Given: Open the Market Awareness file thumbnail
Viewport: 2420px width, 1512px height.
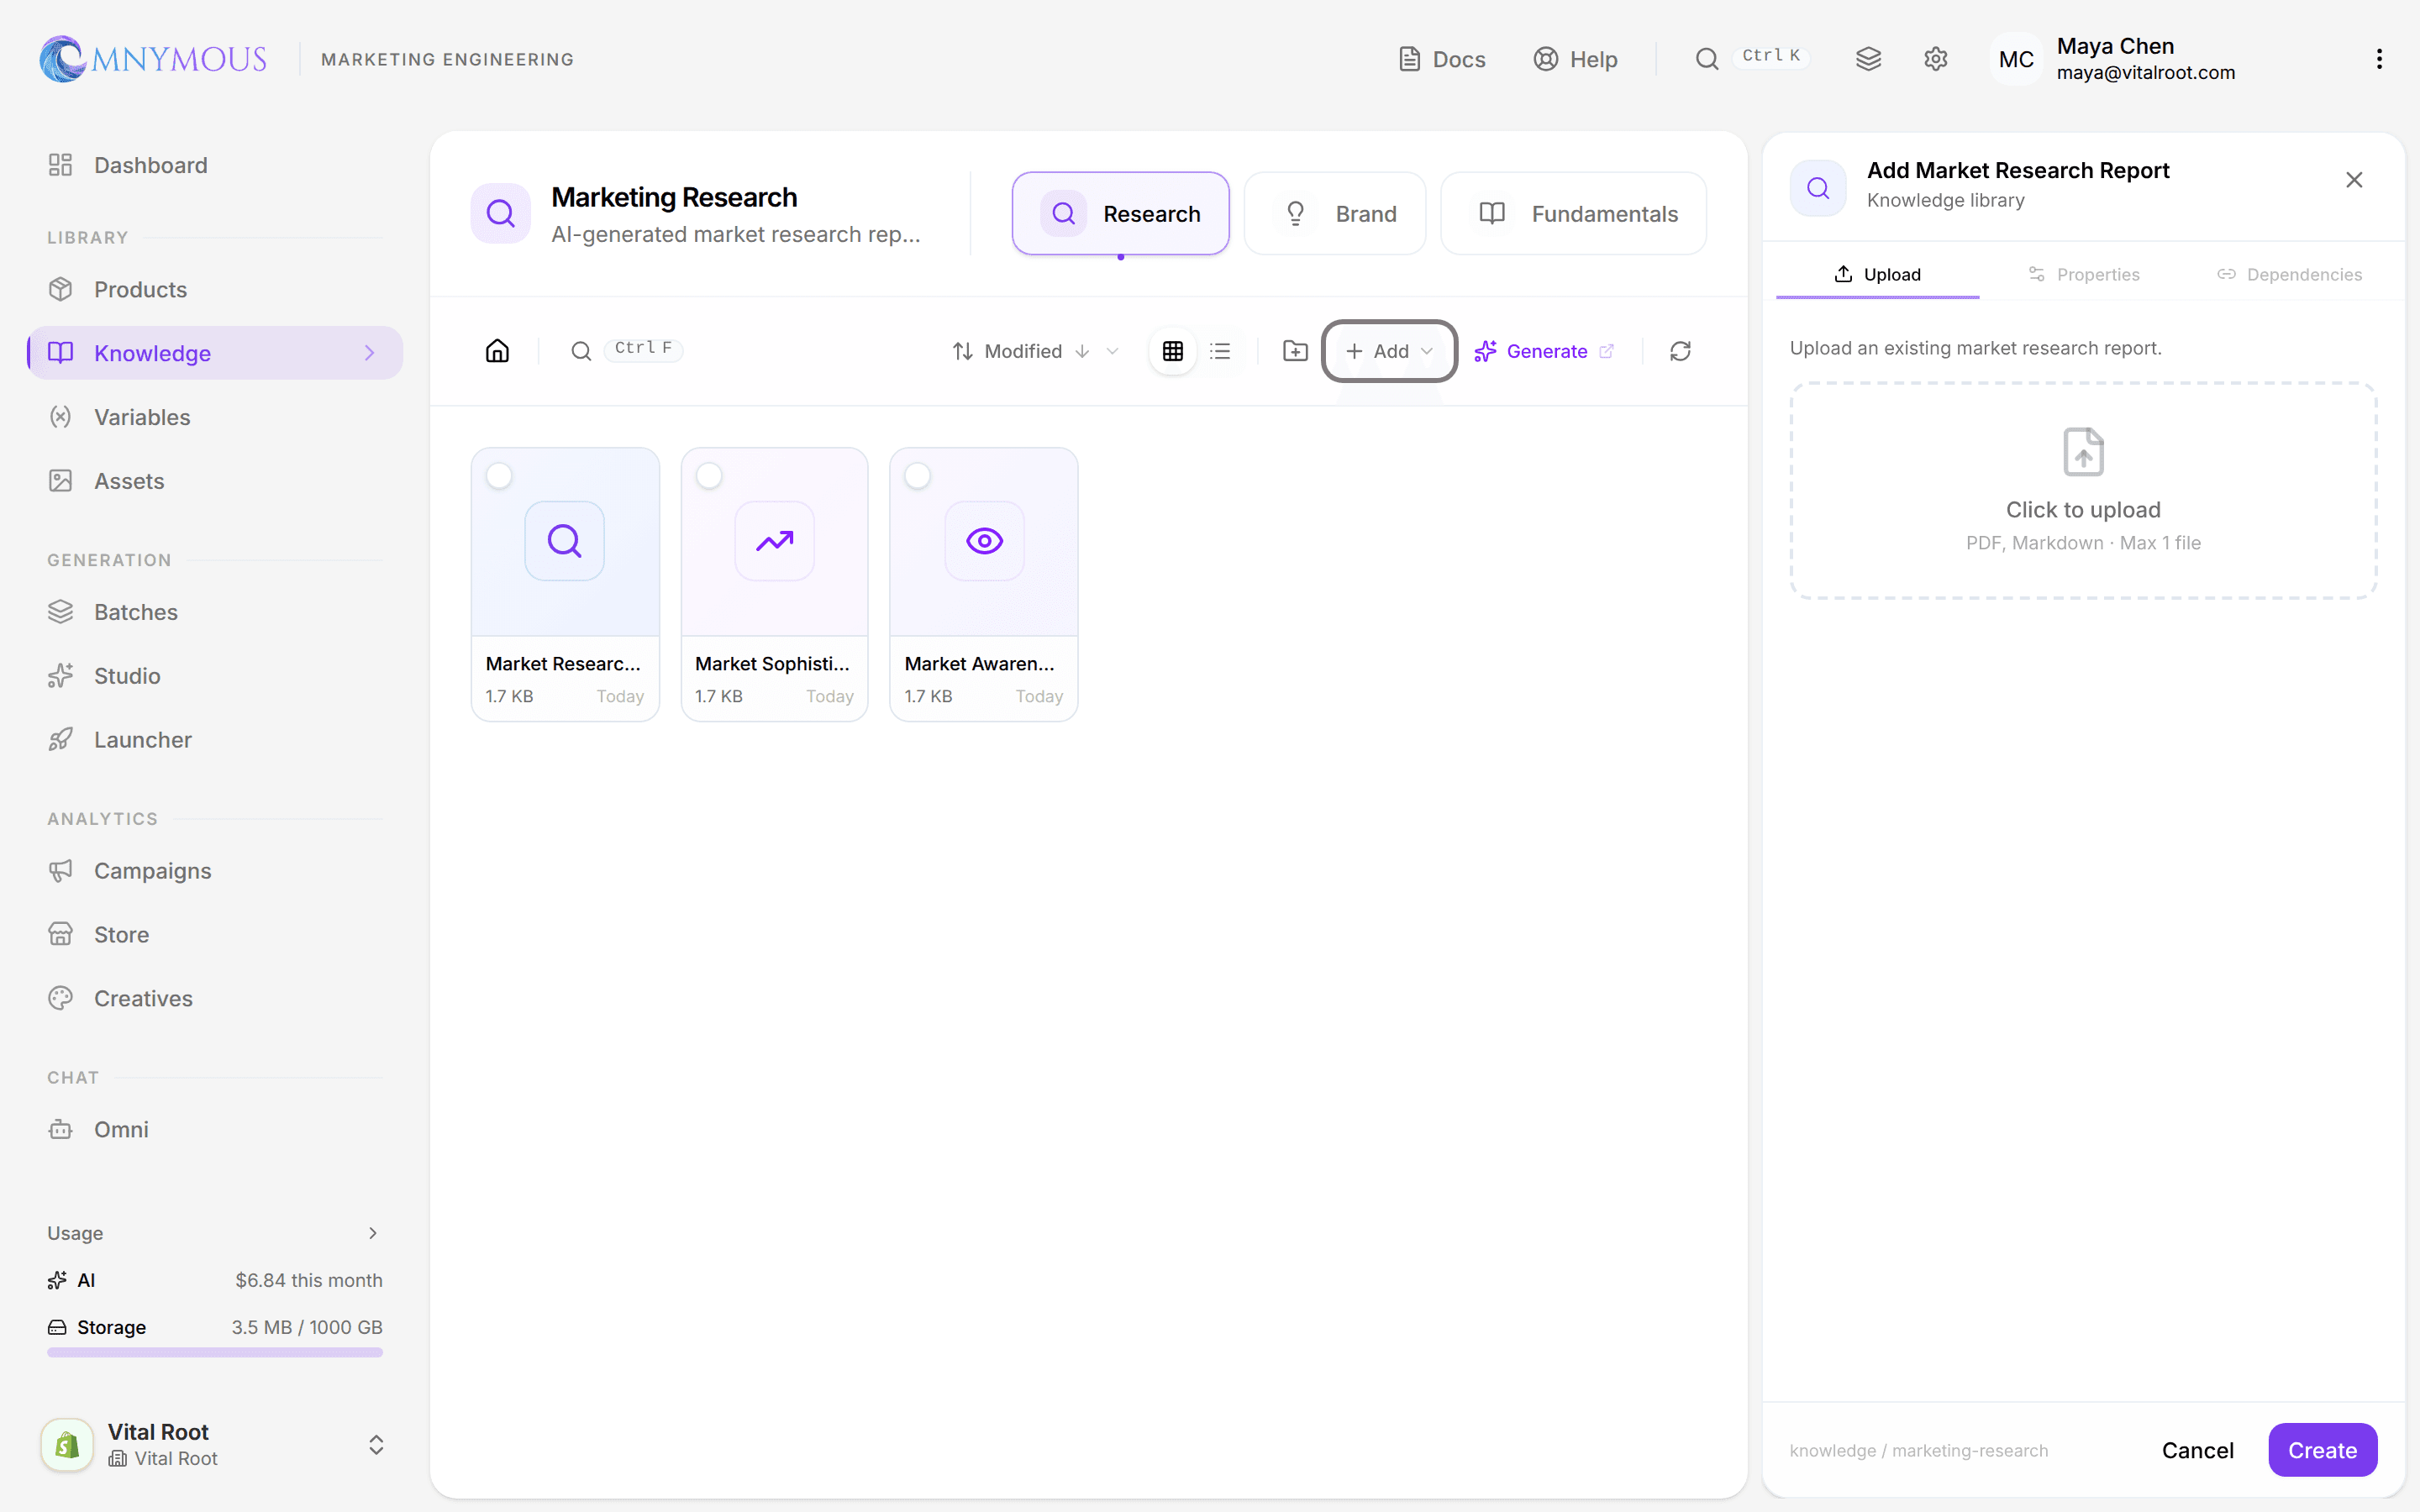Looking at the screenshot, I should point(984,541).
